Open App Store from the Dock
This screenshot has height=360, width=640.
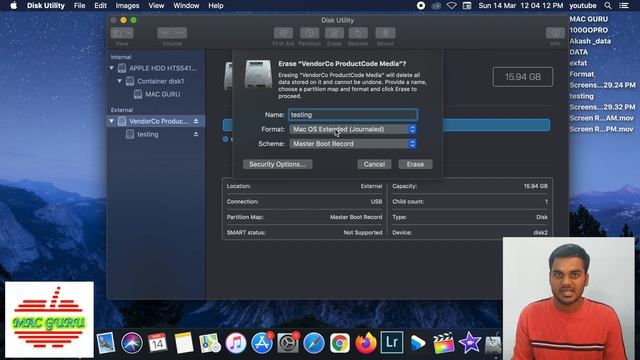pos(262,343)
